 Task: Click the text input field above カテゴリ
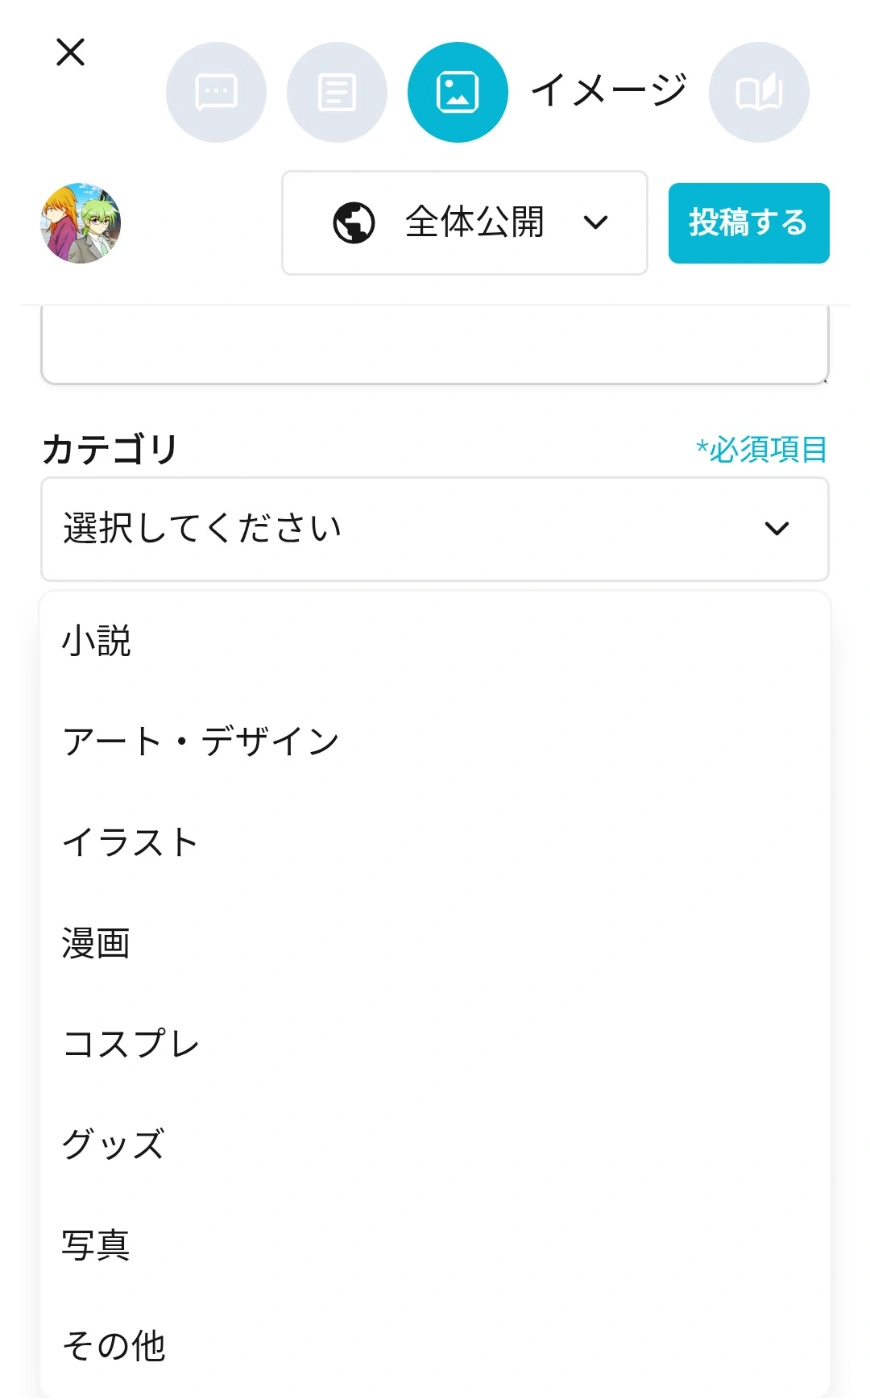pos(435,346)
